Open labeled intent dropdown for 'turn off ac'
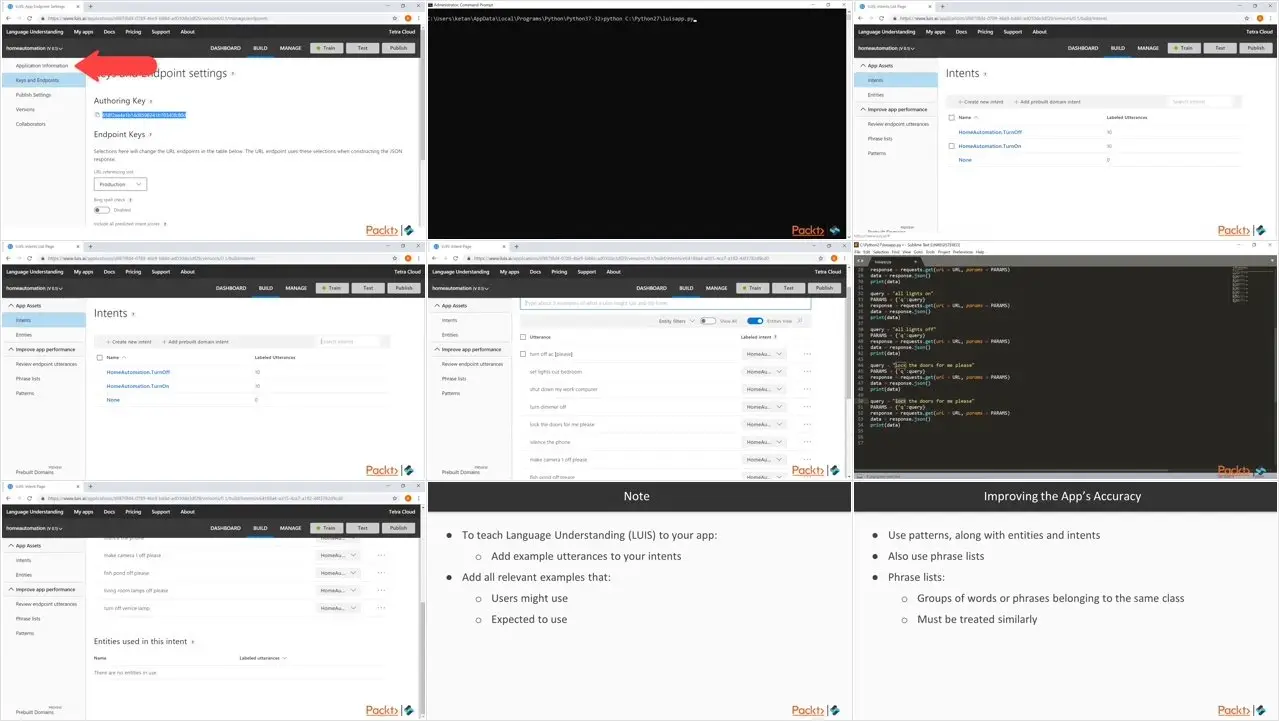Screen dimensions: 1279x721 [x=765, y=354]
